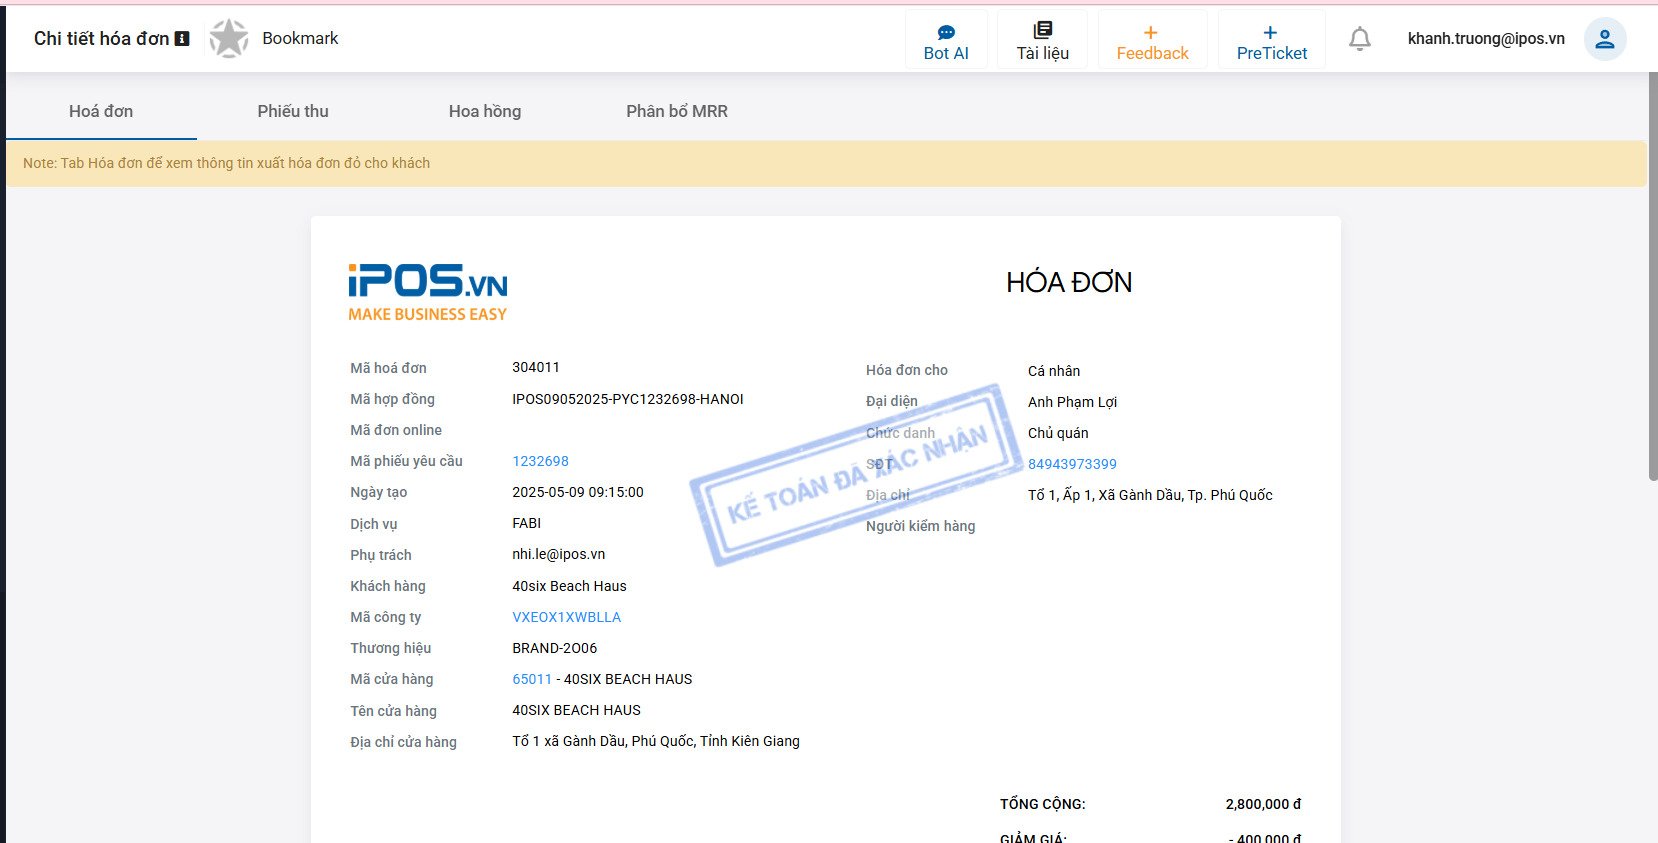Click creation date 2025-05-09 09:15:00
1658x843 pixels.
[x=578, y=492]
